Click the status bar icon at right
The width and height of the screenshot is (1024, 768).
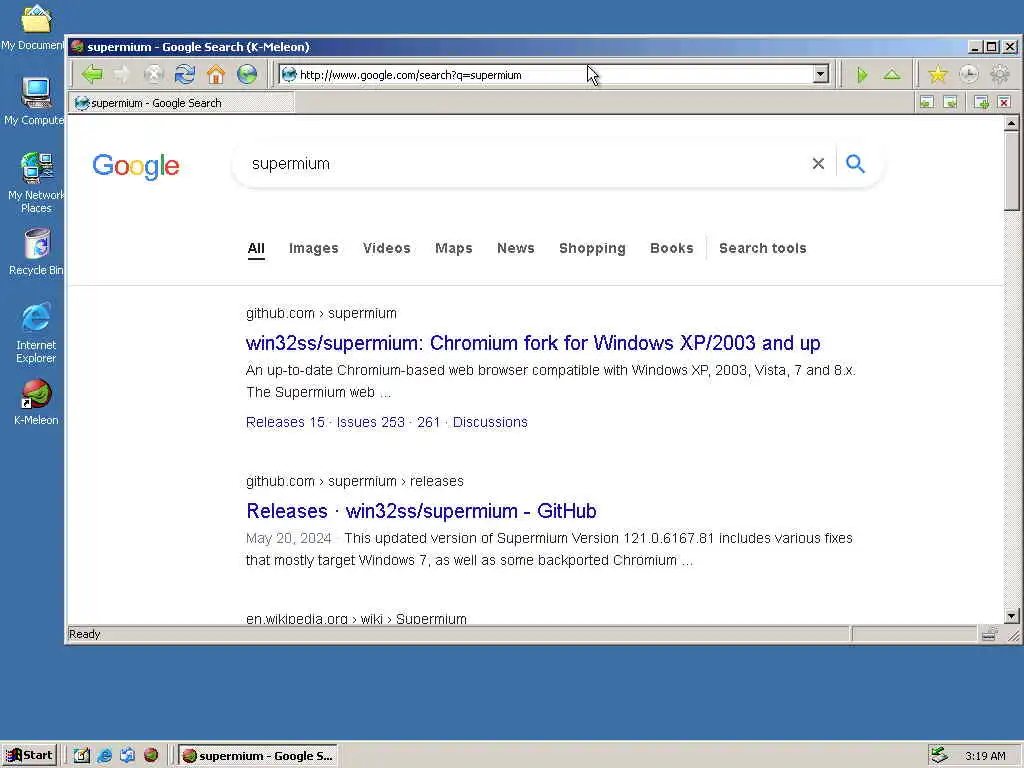click(989, 633)
